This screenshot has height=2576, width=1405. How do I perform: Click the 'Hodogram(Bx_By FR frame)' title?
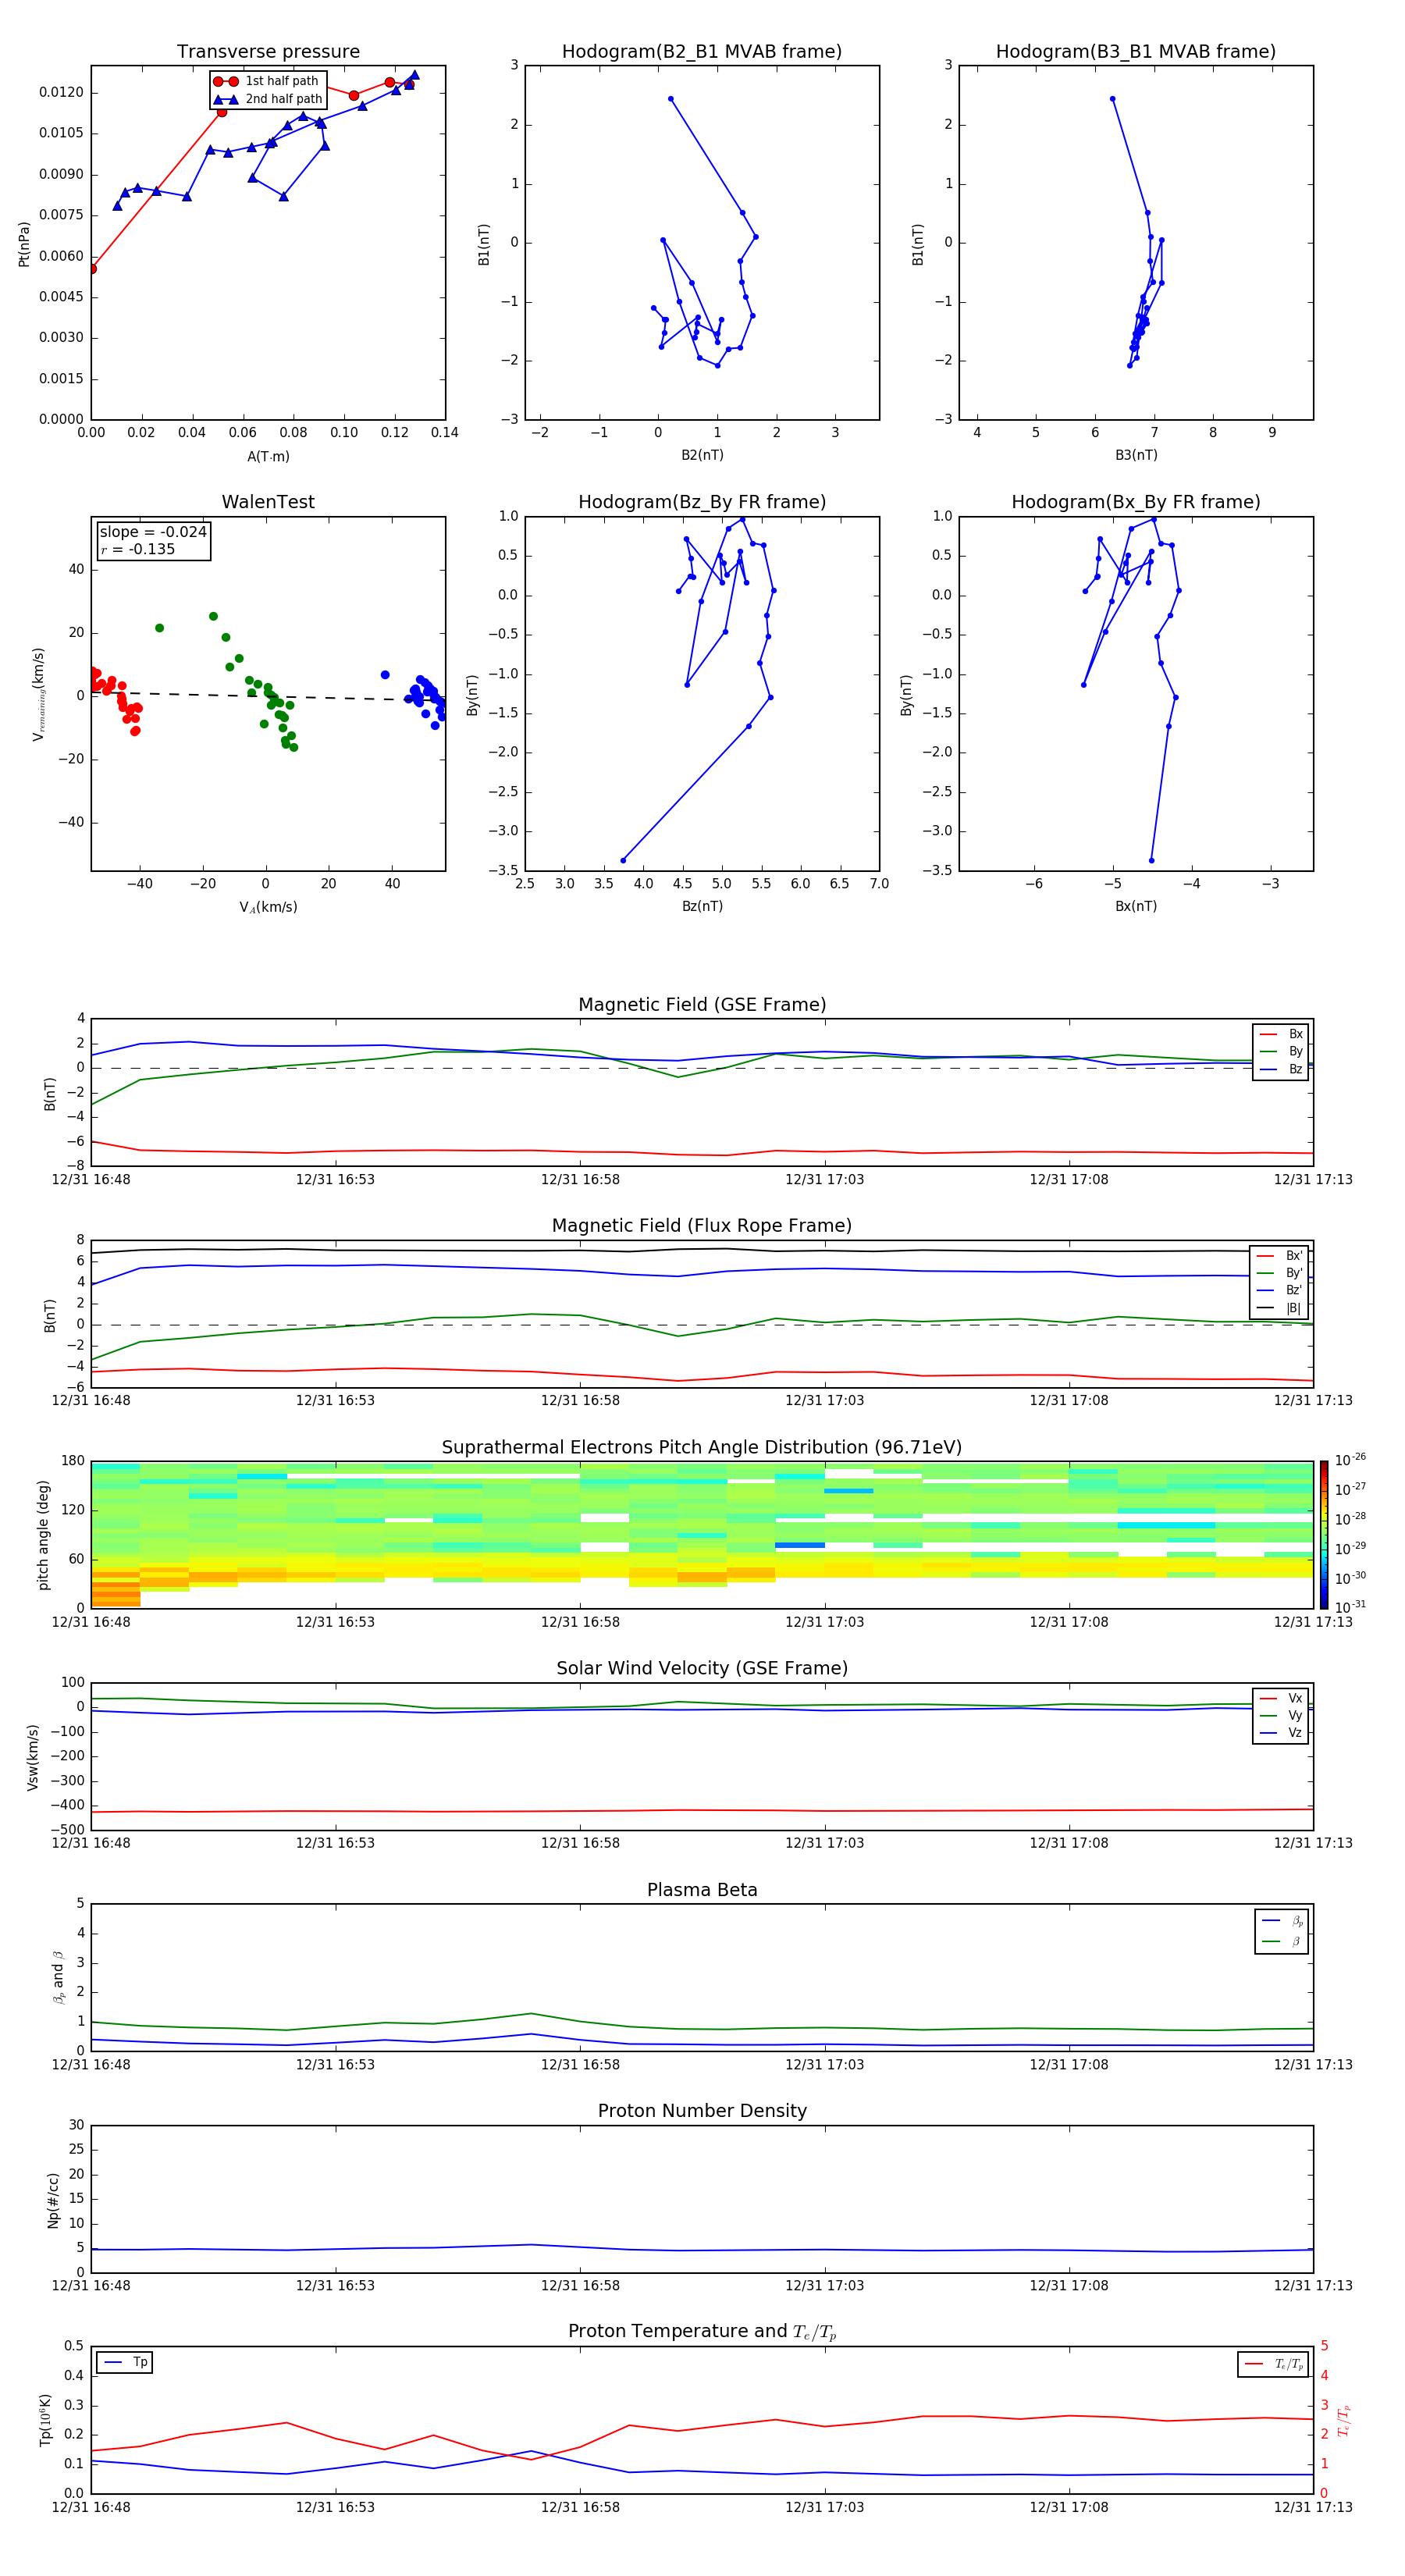[1136, 502]
